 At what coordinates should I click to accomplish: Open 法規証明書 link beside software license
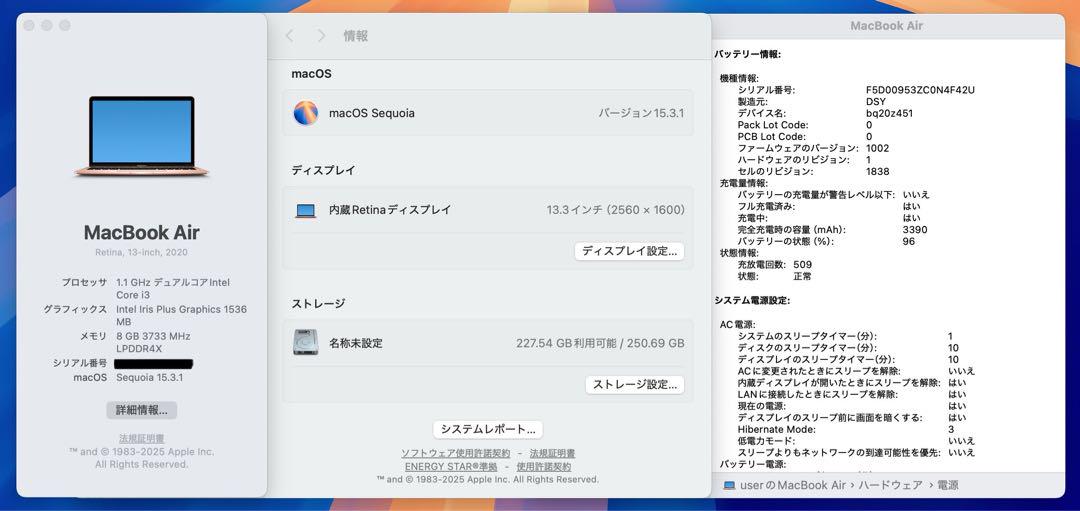552,453
